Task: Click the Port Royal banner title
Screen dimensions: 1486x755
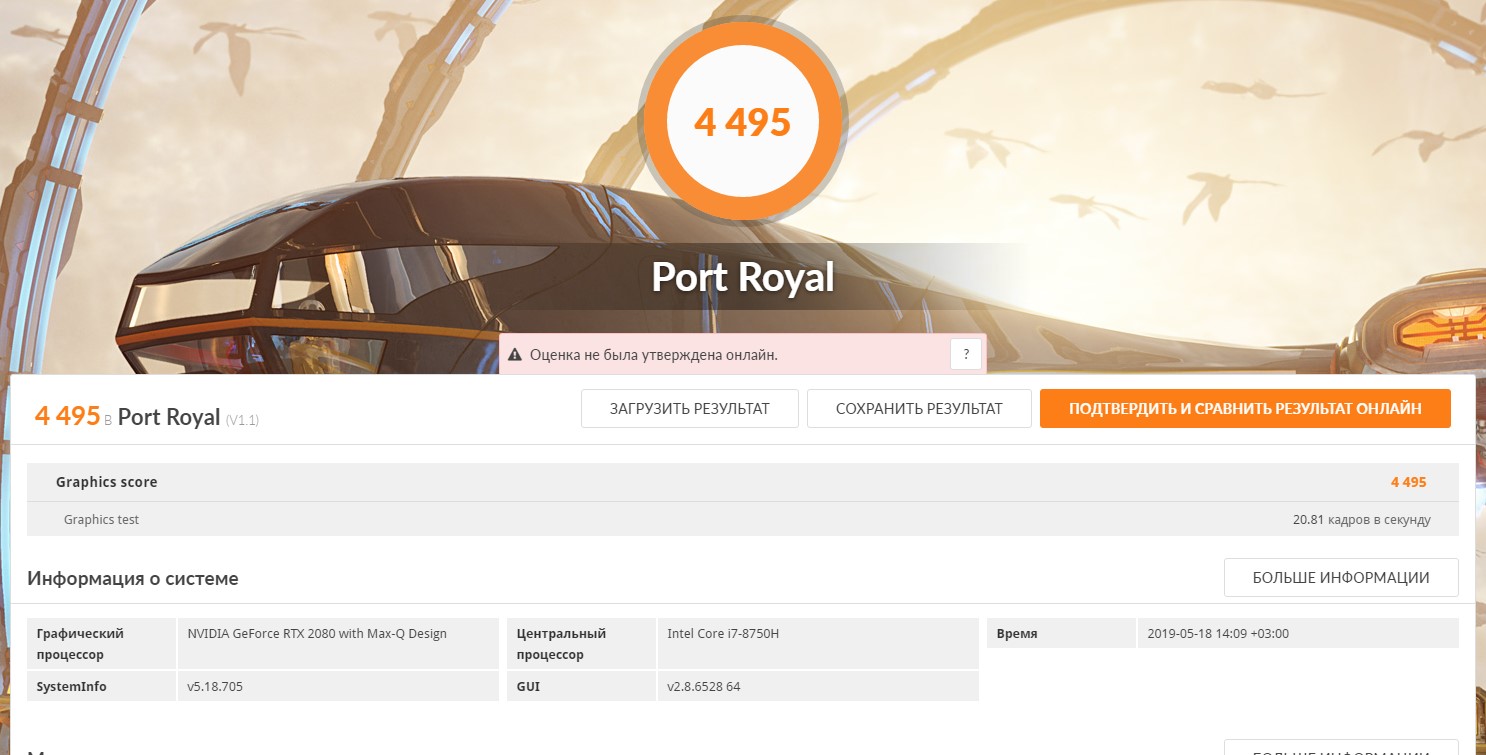Action: [742, 277]
